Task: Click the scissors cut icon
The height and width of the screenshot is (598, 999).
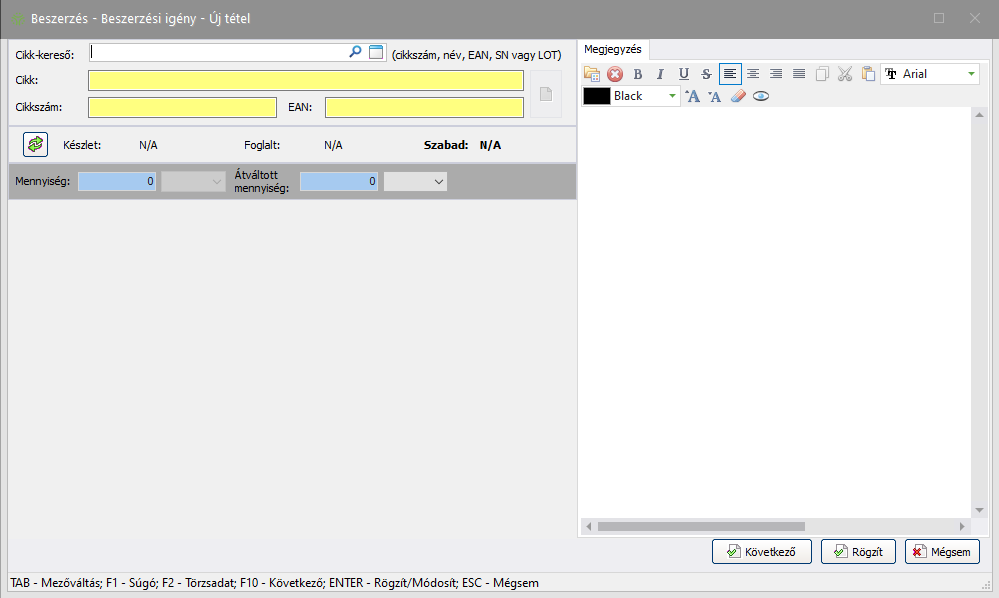Action: 845,74
